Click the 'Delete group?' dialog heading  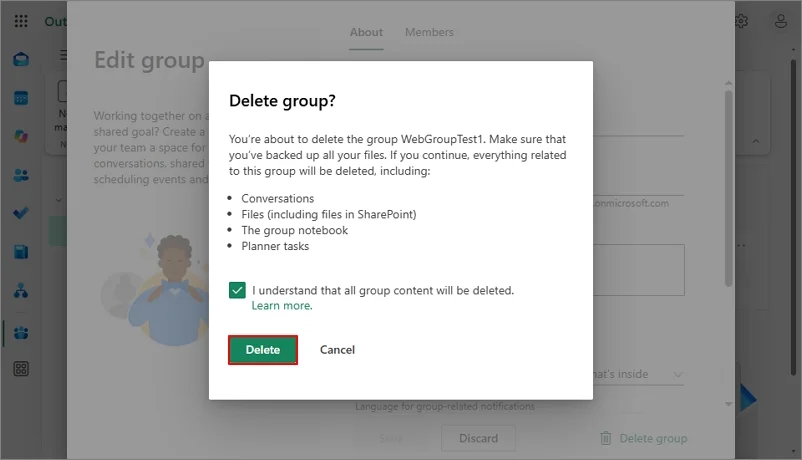pyautogui.click(x=282, y=101)
